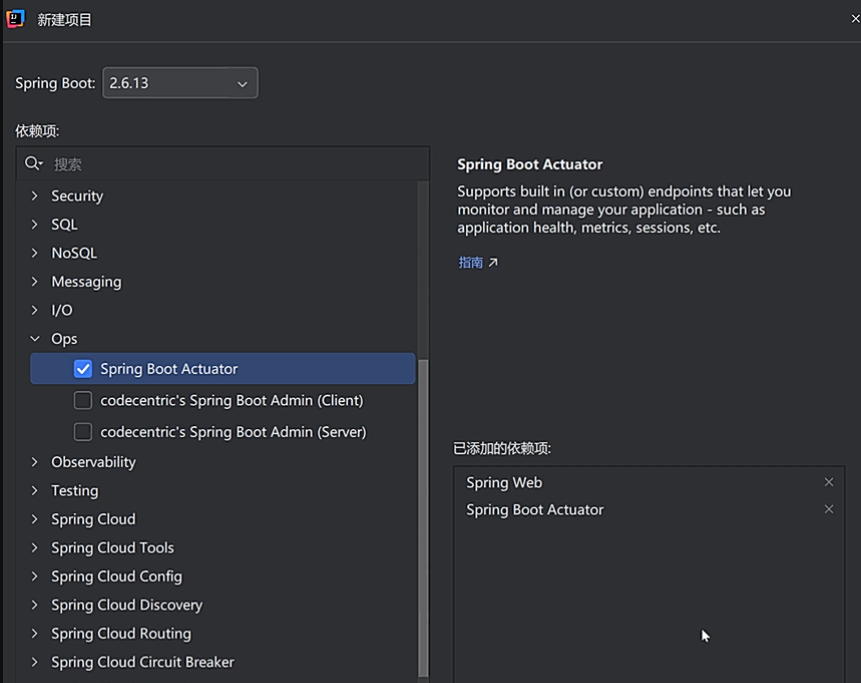Select the Security tree label
The height and width of the screenshot is (683, 861).
click(77, 196)
